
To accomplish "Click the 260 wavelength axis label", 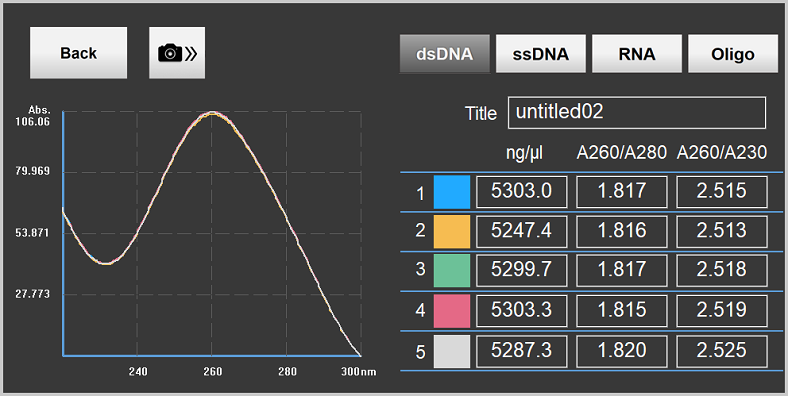I will [x=213, y=372].
